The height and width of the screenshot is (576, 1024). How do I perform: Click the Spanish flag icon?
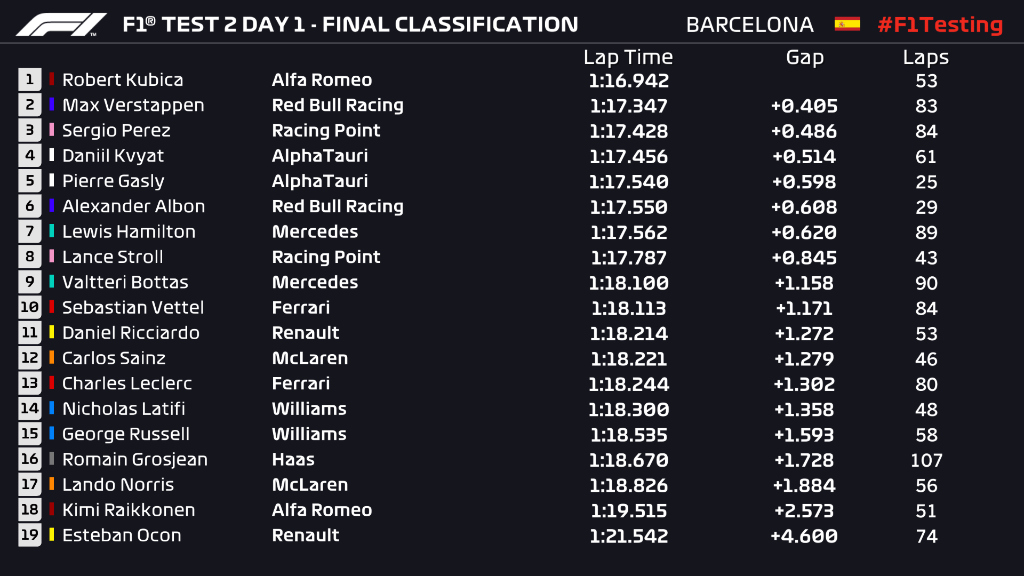click(x=847, y=25)
